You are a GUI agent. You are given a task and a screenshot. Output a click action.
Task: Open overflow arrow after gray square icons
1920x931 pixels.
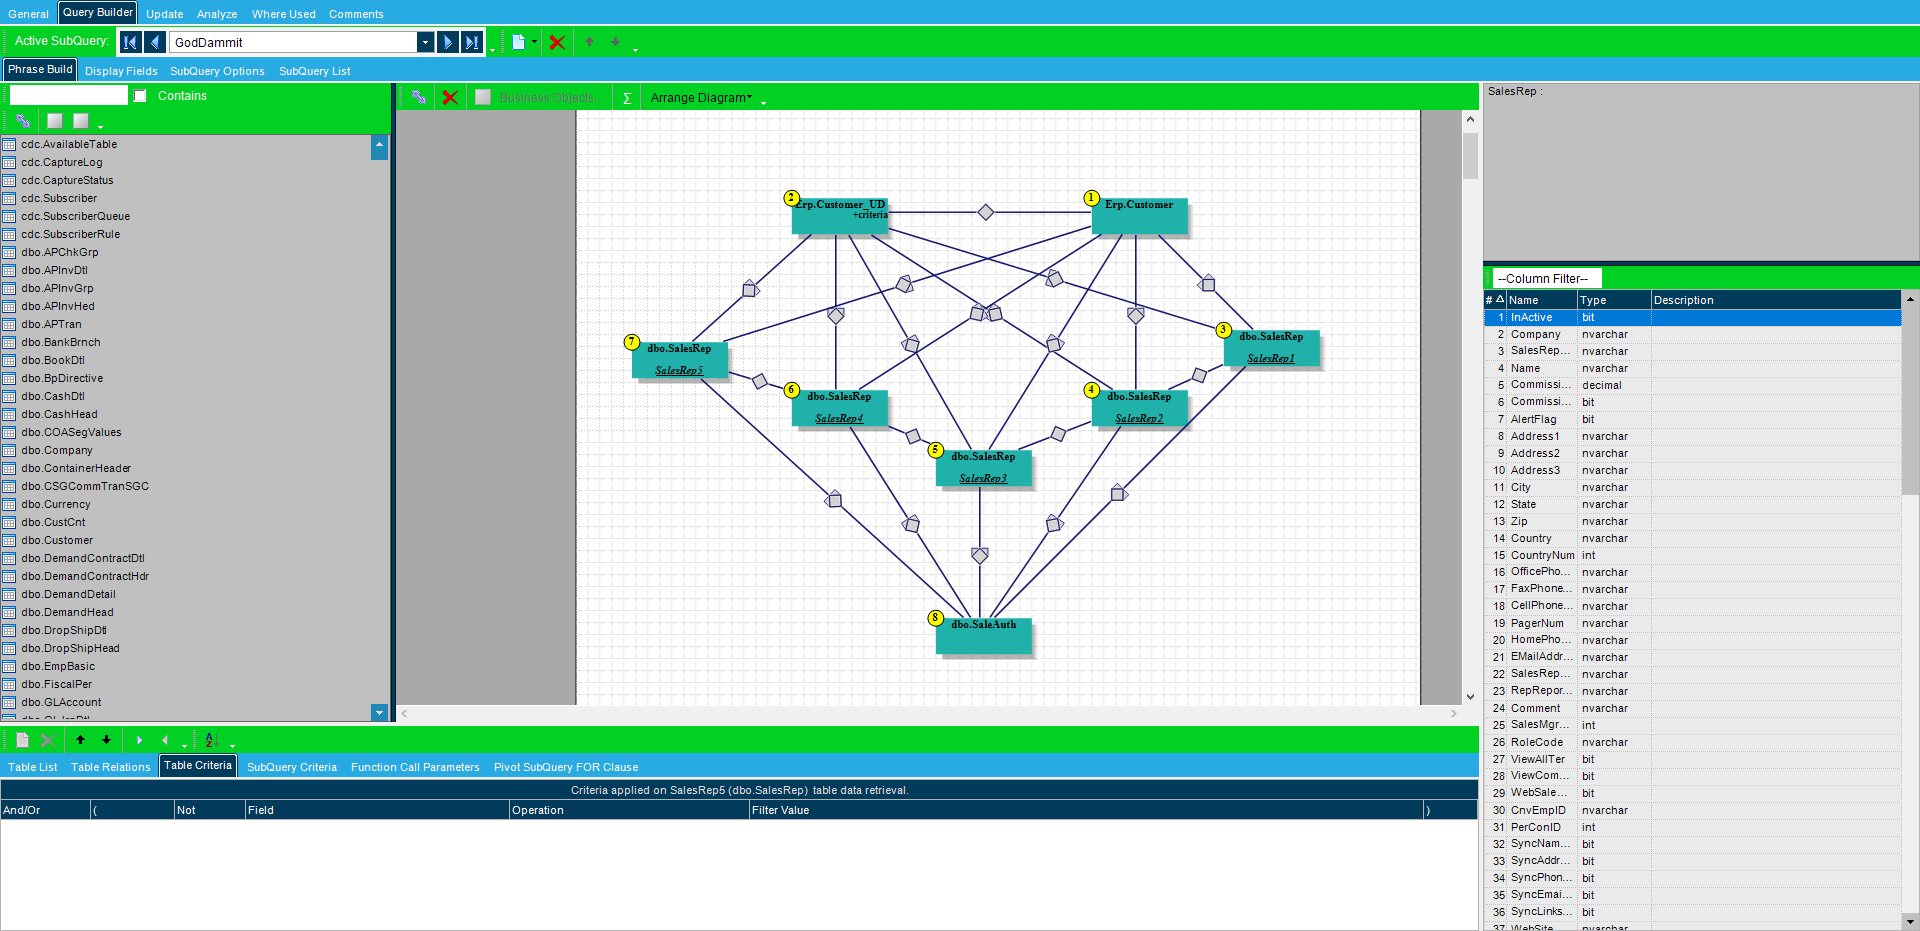(101, 126)
